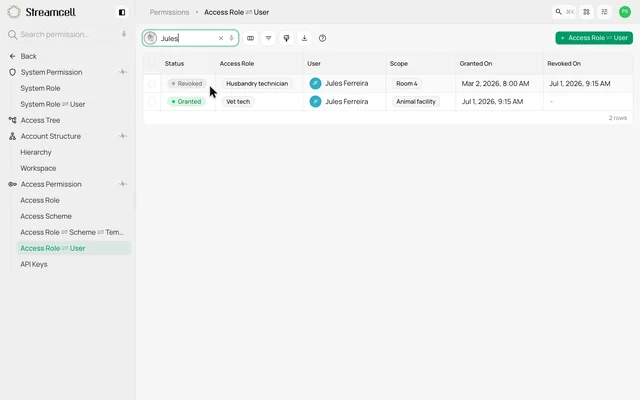Select Access Role User in sidebar
Viewport: 640px width, 400px height.
coord(73,248)
